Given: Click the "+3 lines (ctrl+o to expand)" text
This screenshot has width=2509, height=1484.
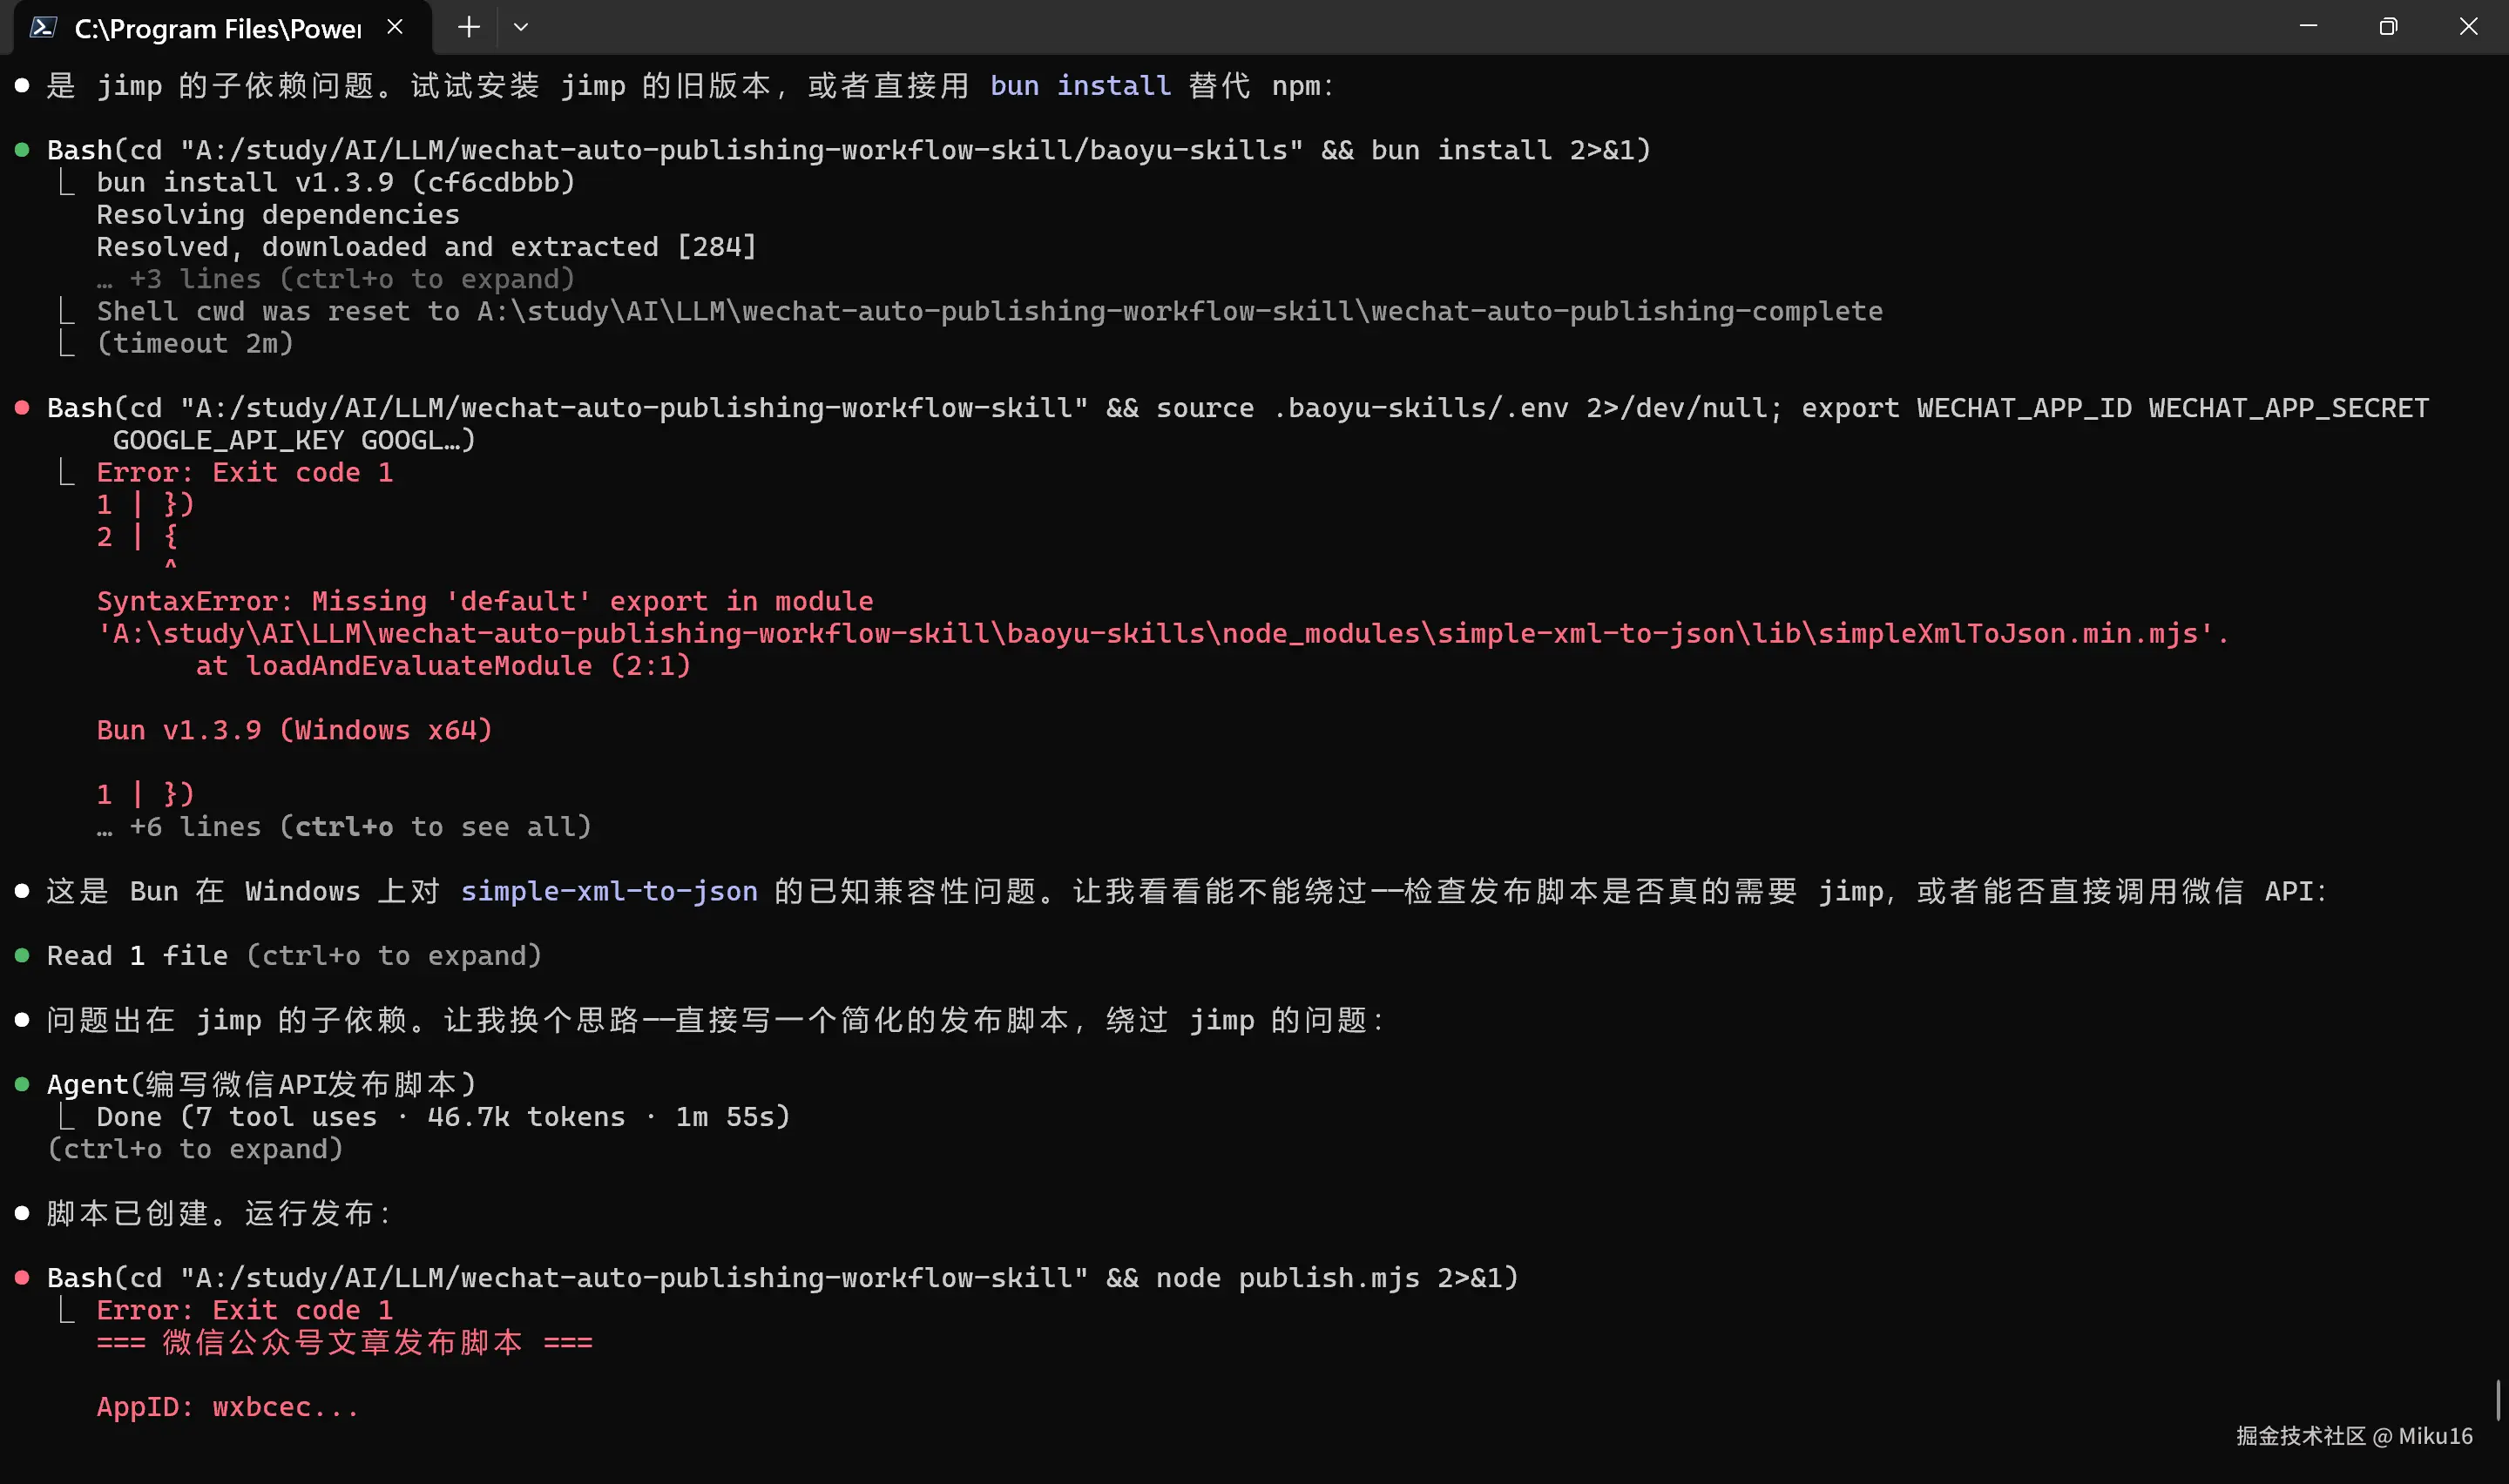Looking at the screenshot, I should point(350,279).
